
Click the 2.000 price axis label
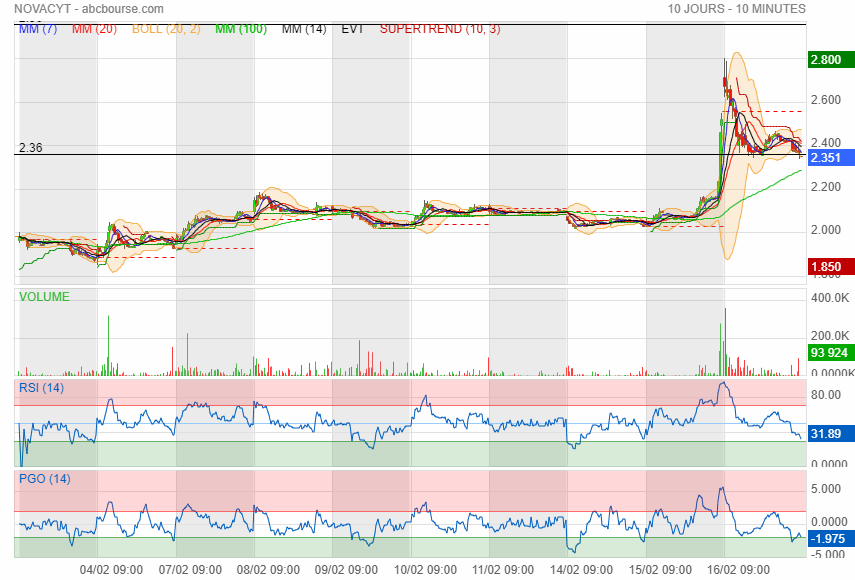pyautogui.click(x=826, y=229)
